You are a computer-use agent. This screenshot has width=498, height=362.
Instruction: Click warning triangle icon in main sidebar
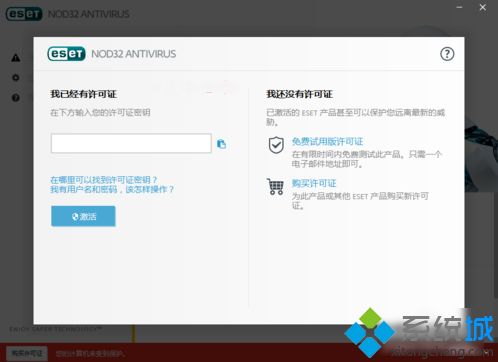(x=16, y=58)
